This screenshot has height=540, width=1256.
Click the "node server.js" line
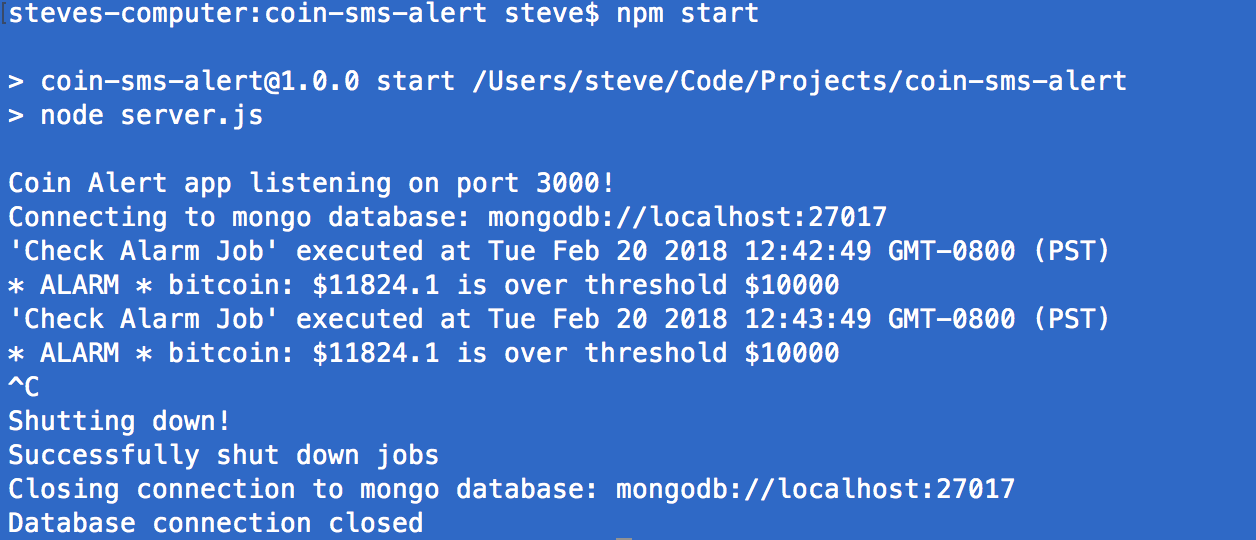point(151,116)
